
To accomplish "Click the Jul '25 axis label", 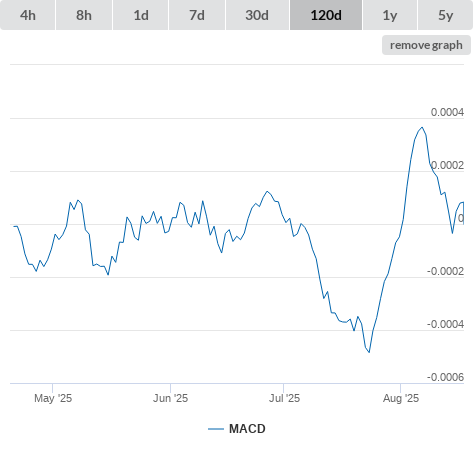I will pyautogui.click(x=284, y=398).
